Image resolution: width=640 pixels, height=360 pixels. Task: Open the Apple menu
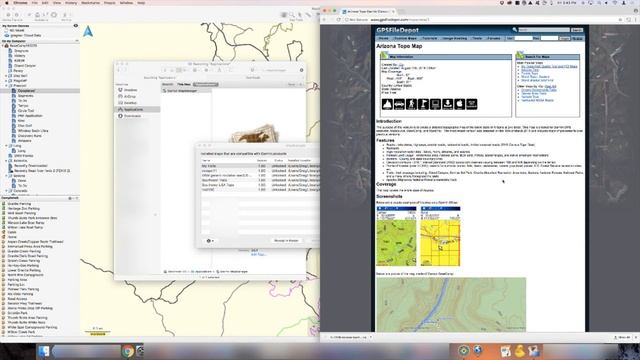click(x=6, y=3)
